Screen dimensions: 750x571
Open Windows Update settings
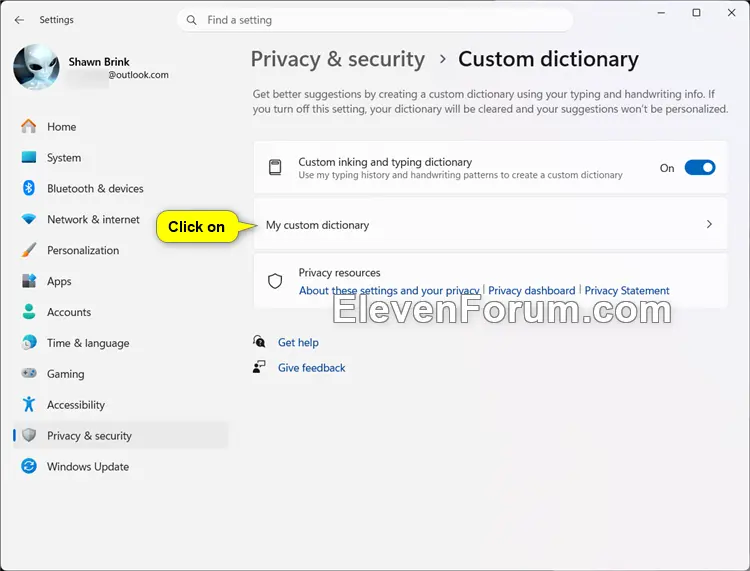click(x=121, y=466)
